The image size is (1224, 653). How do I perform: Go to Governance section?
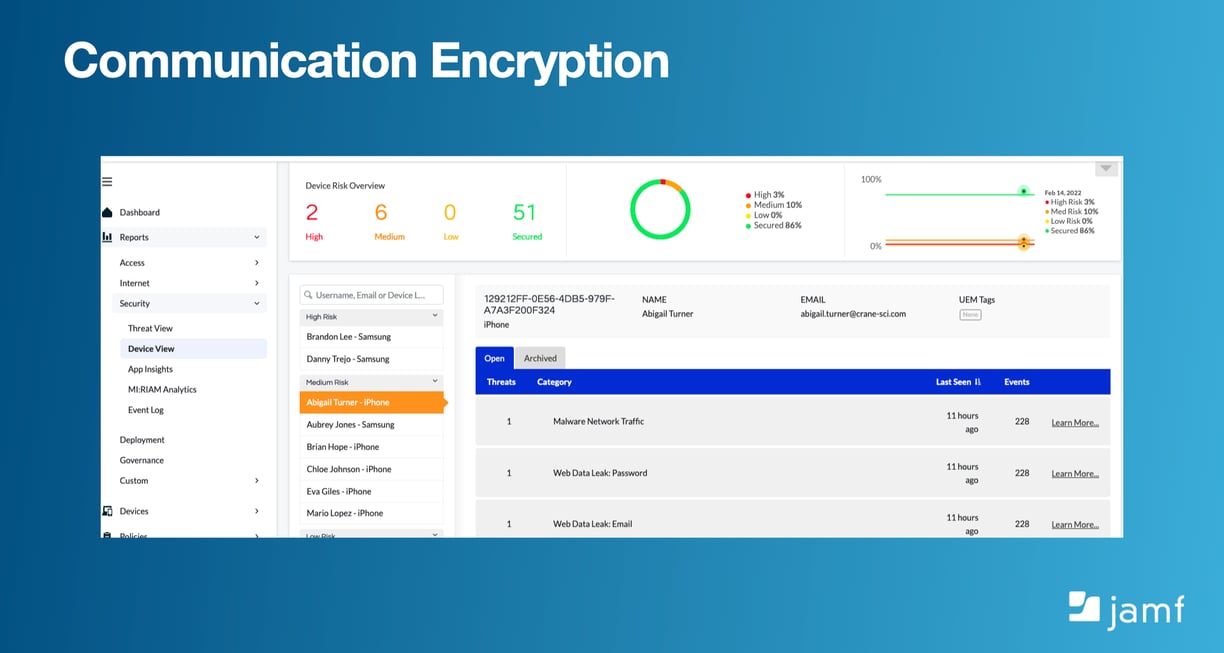(142, 460)
